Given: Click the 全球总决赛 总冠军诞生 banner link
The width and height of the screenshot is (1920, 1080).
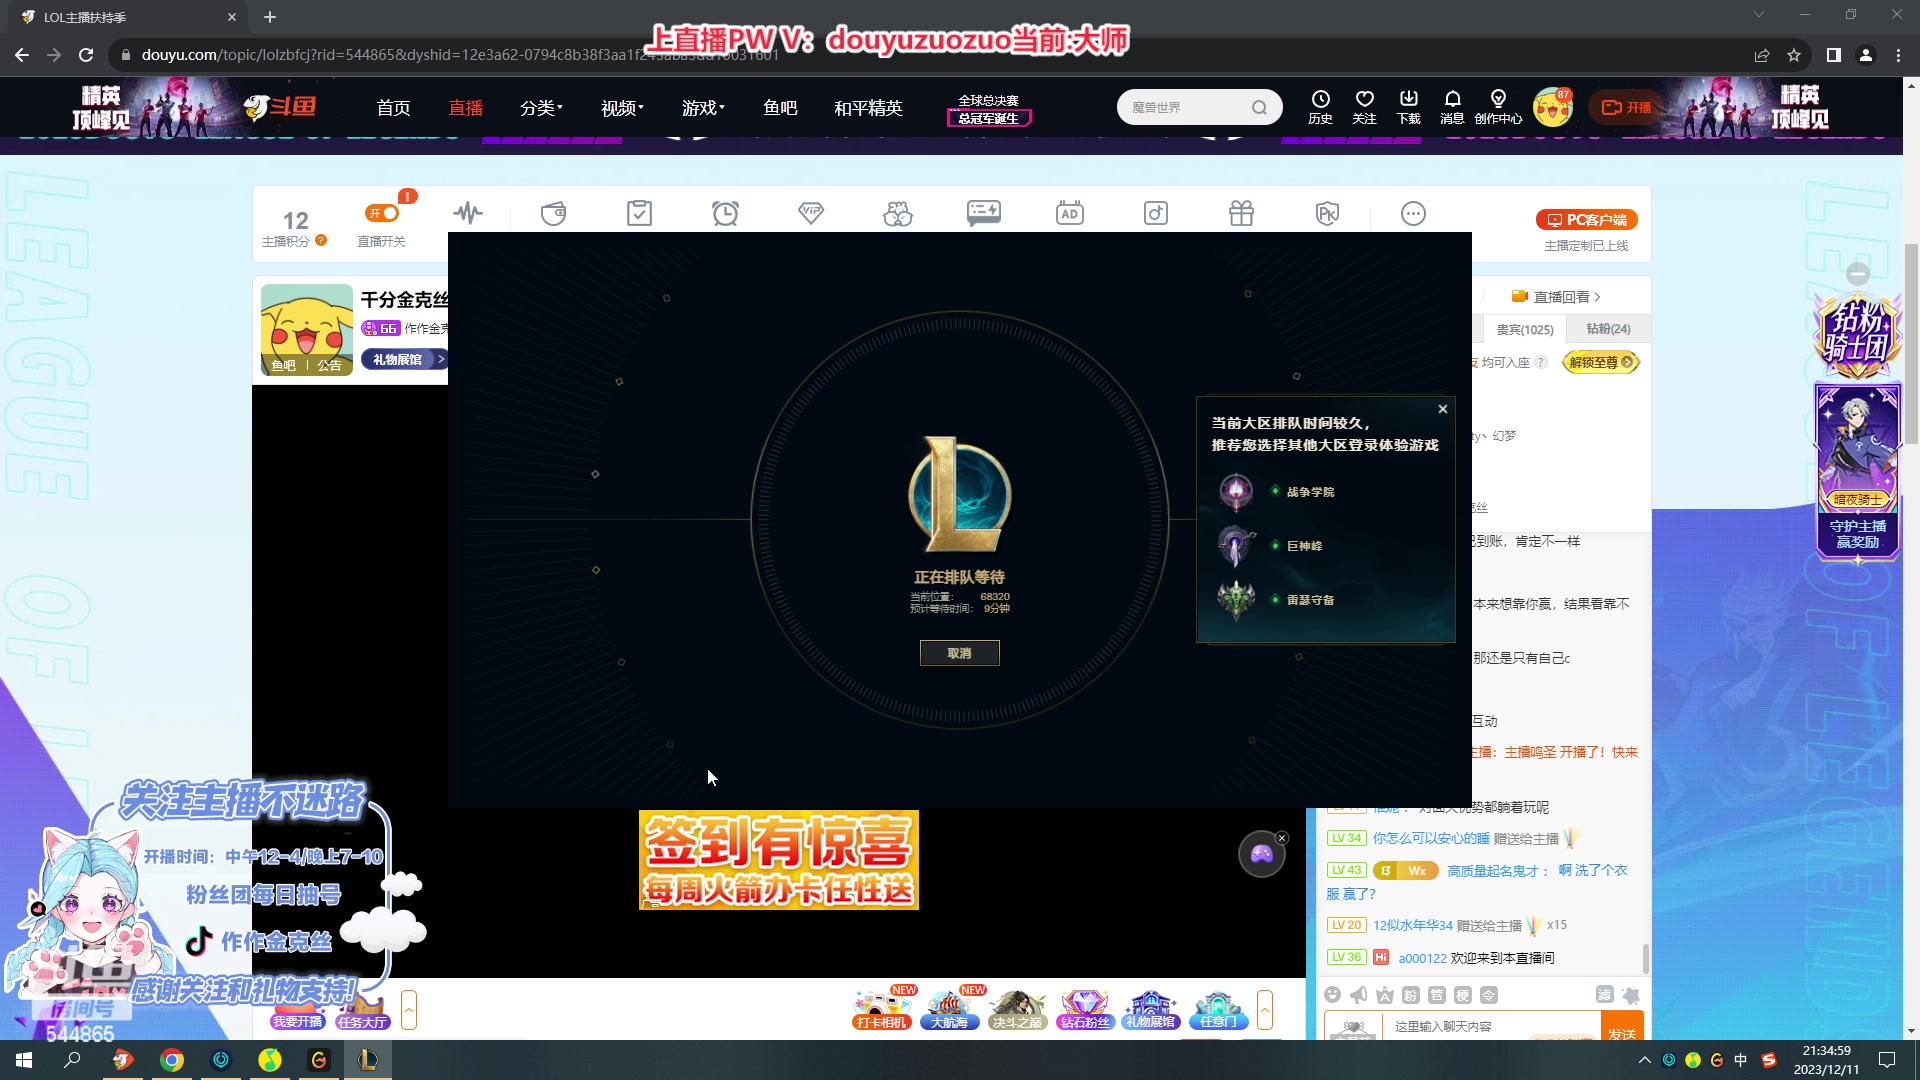Looking at the screenshot, I should point(989,109).
